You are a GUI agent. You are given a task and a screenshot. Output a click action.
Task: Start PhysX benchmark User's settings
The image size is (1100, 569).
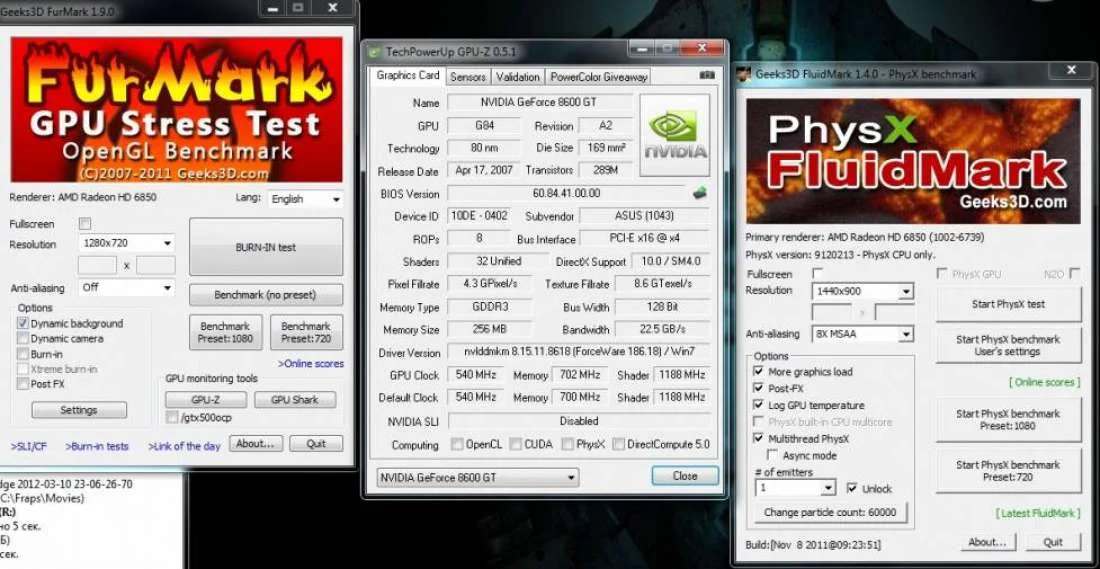1008,345
